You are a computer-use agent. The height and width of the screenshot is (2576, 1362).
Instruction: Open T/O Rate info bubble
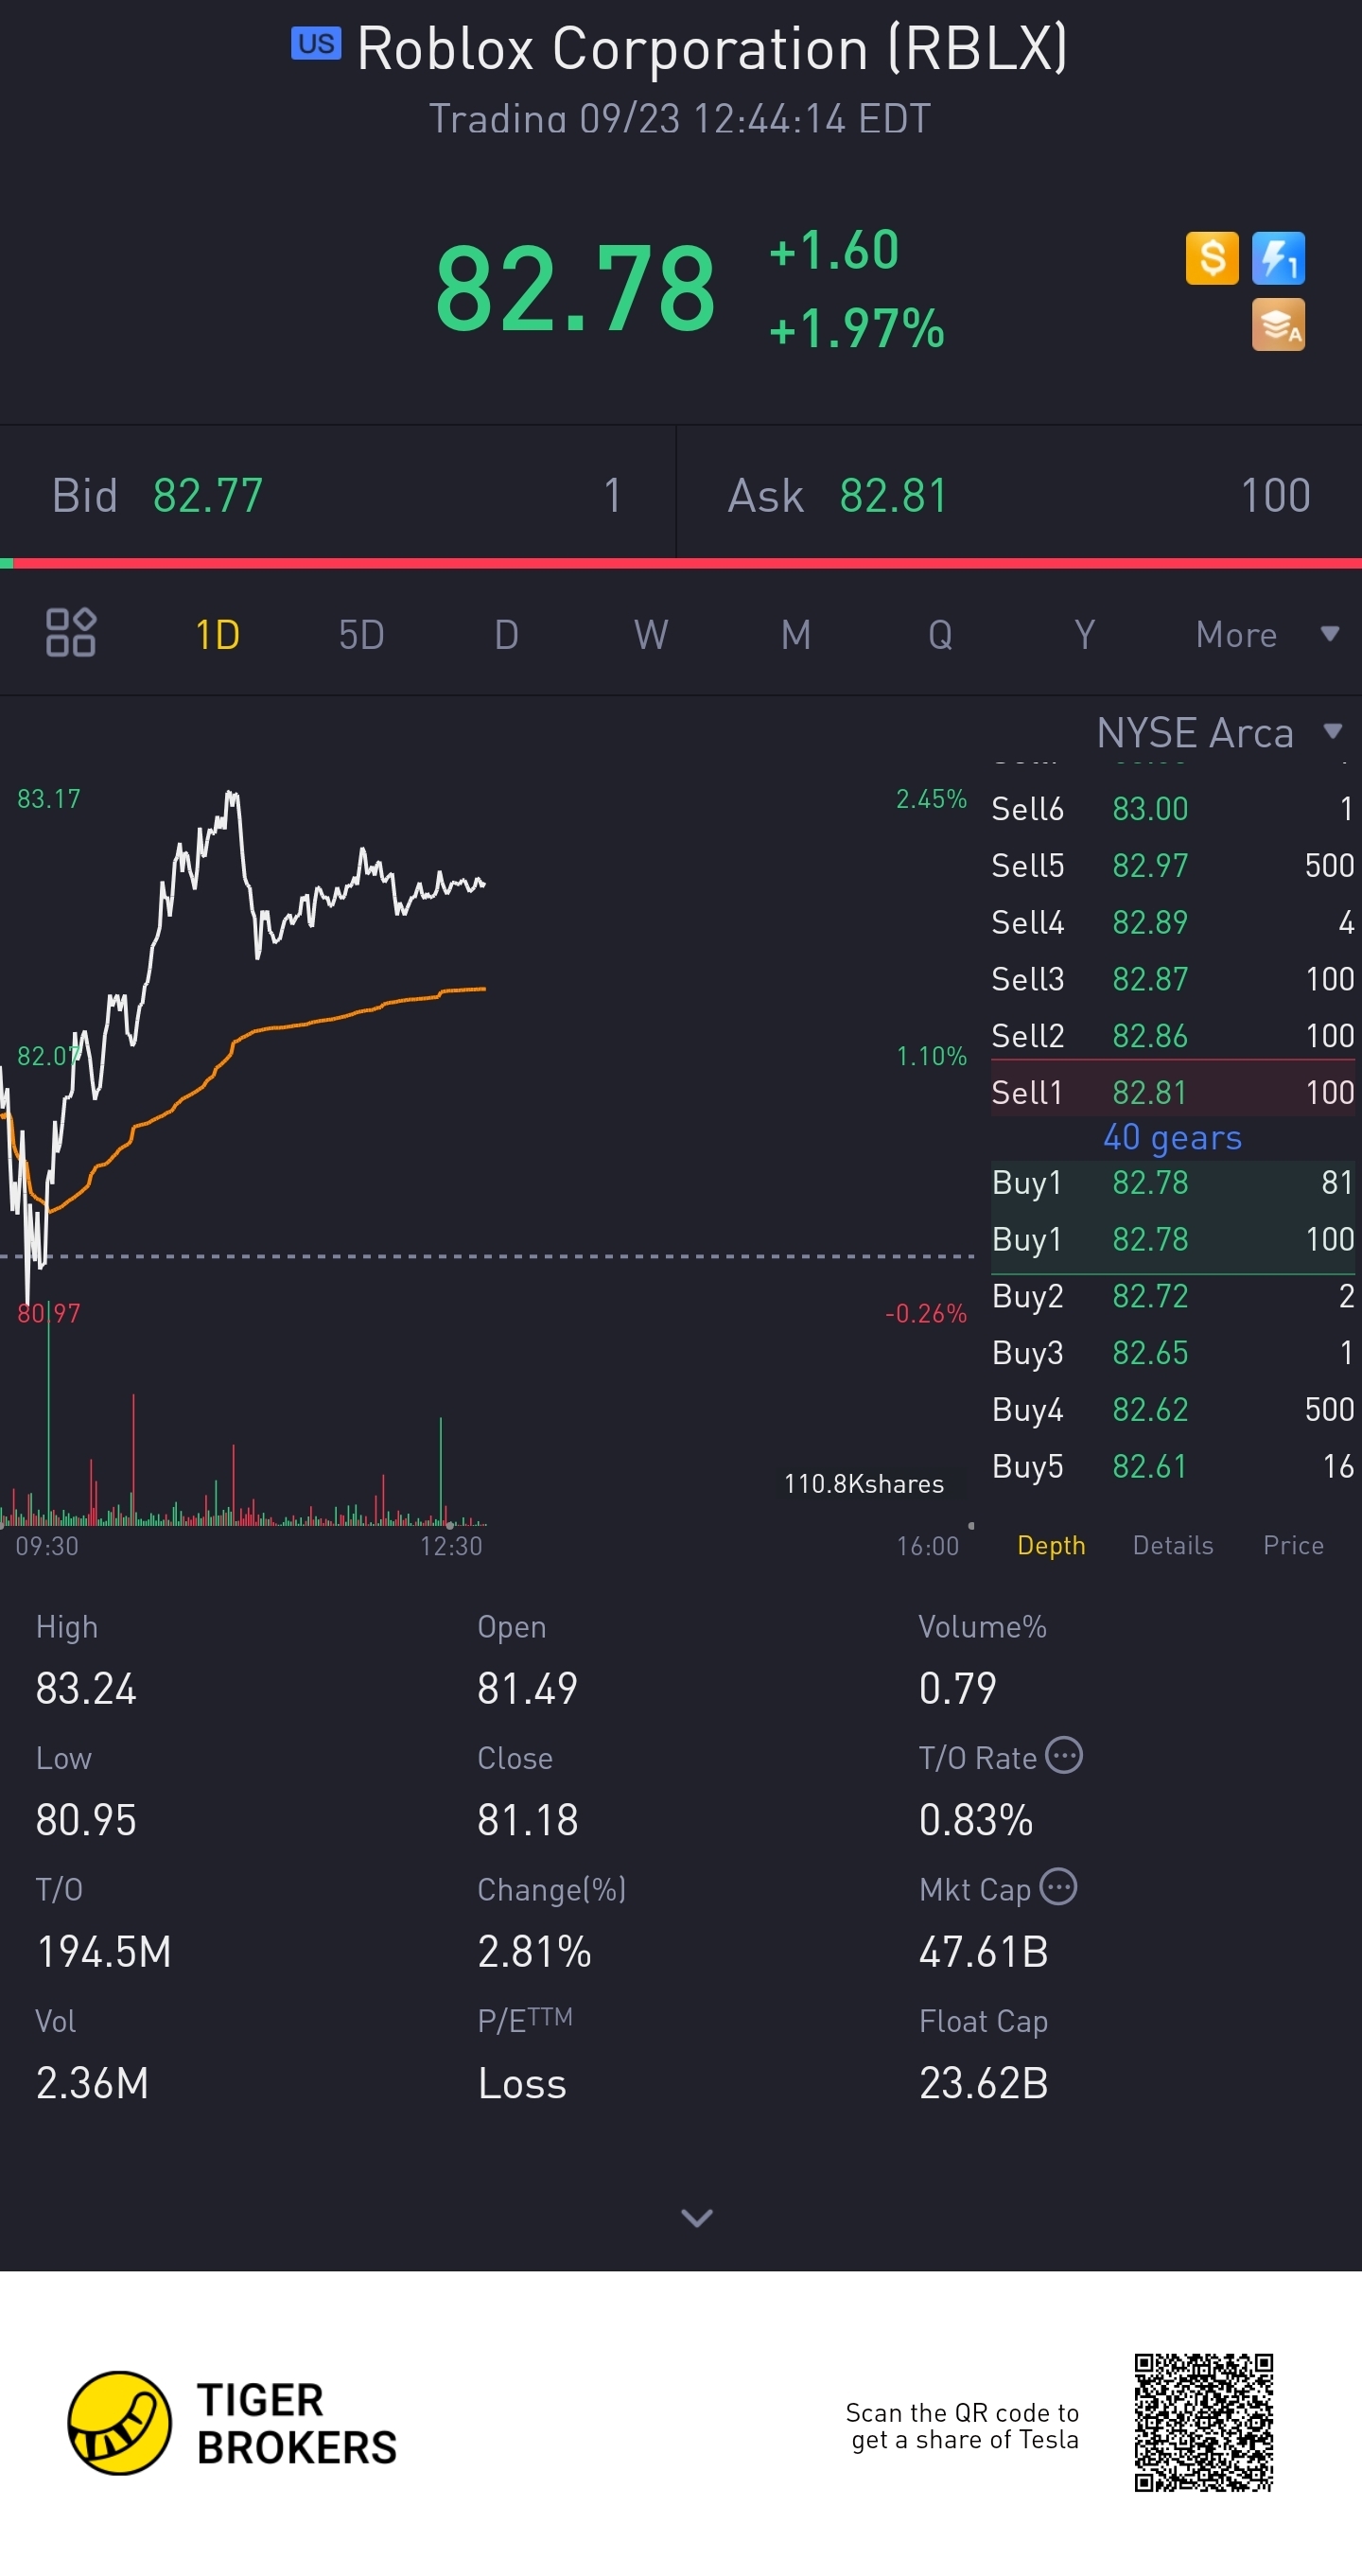(1064, 1755)
